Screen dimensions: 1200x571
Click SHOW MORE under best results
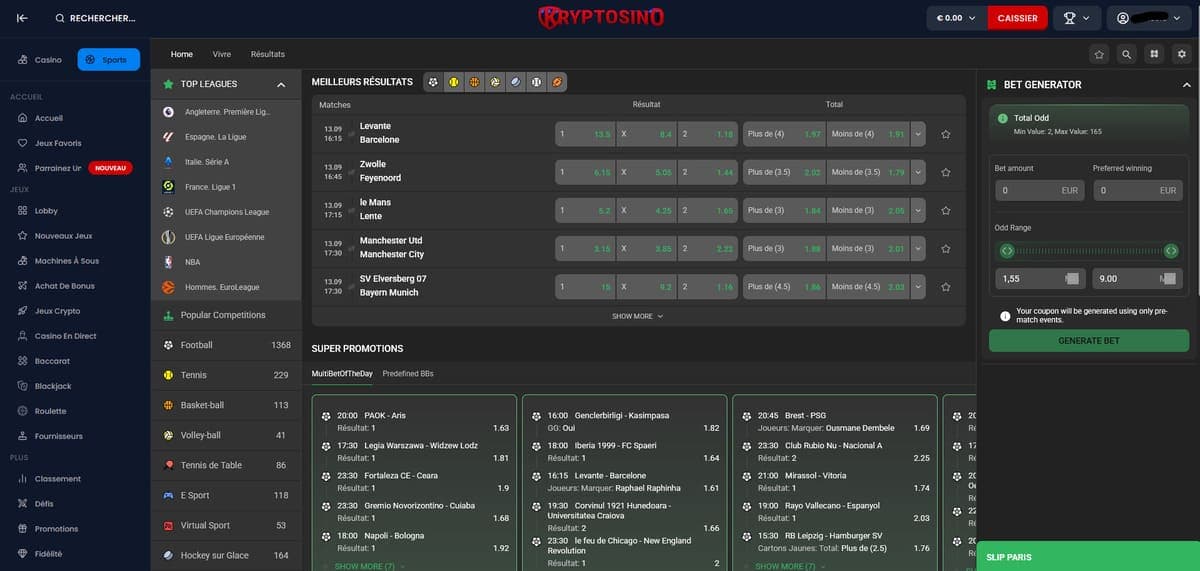pos(638,316)
